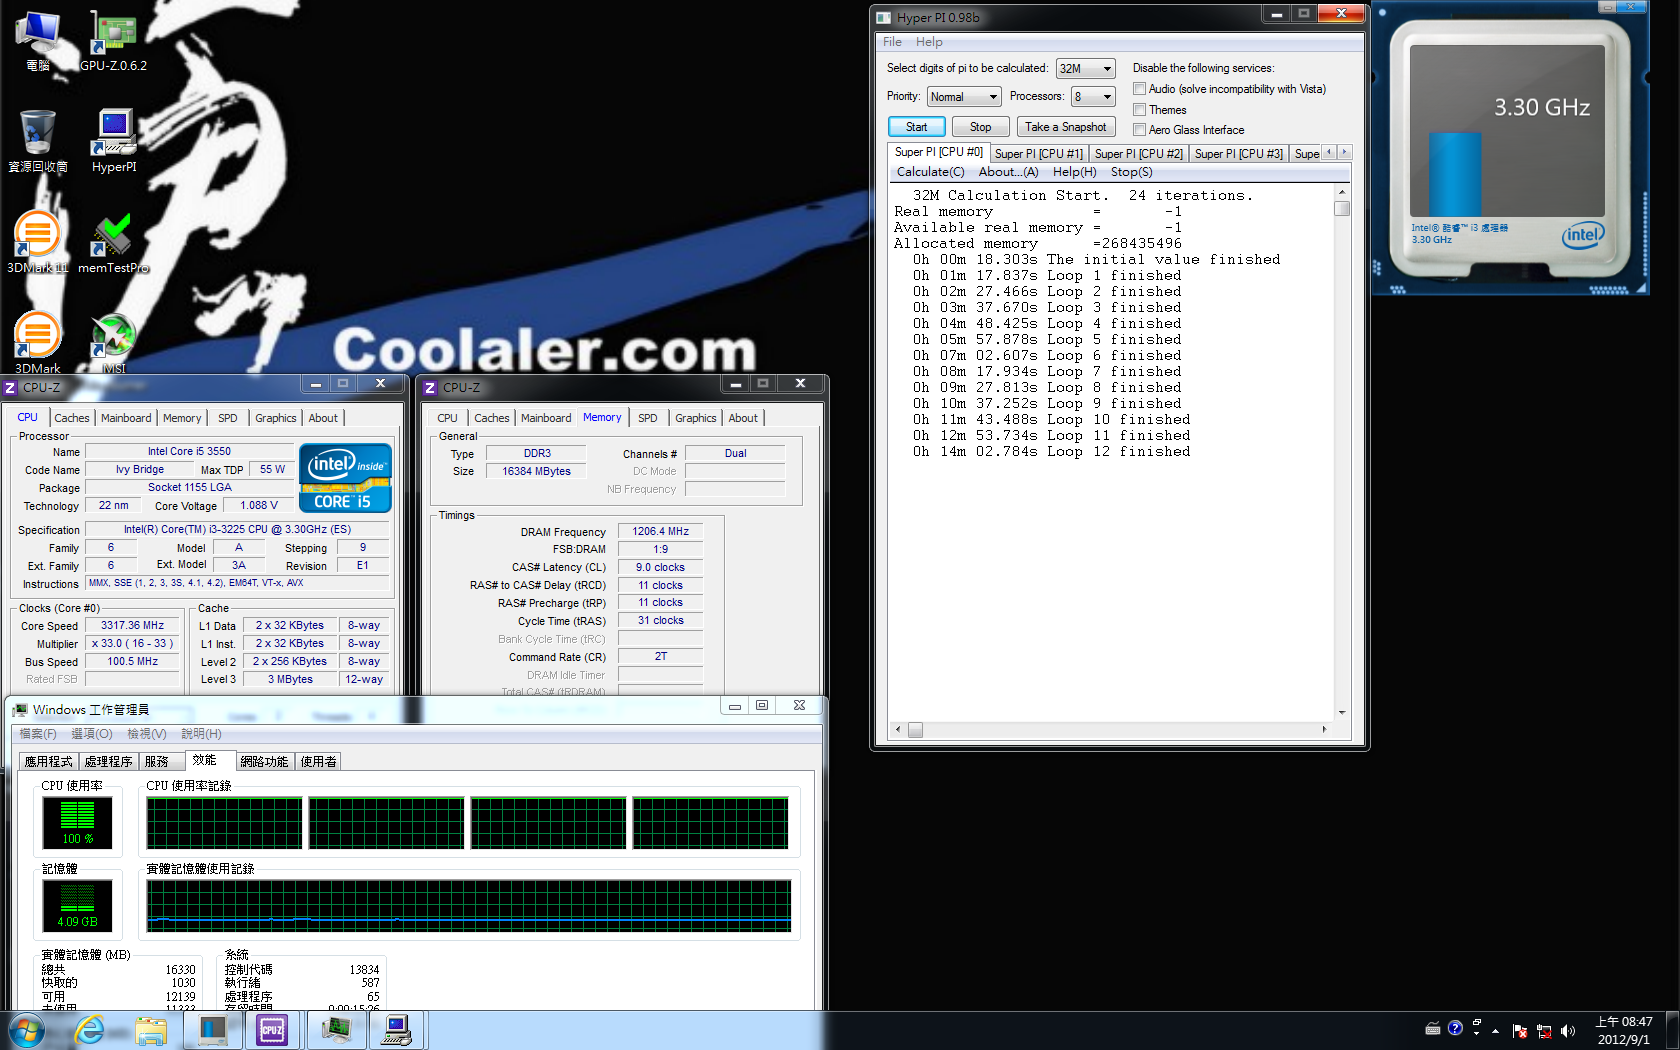Click the Start button in Hyper PI

917,127
